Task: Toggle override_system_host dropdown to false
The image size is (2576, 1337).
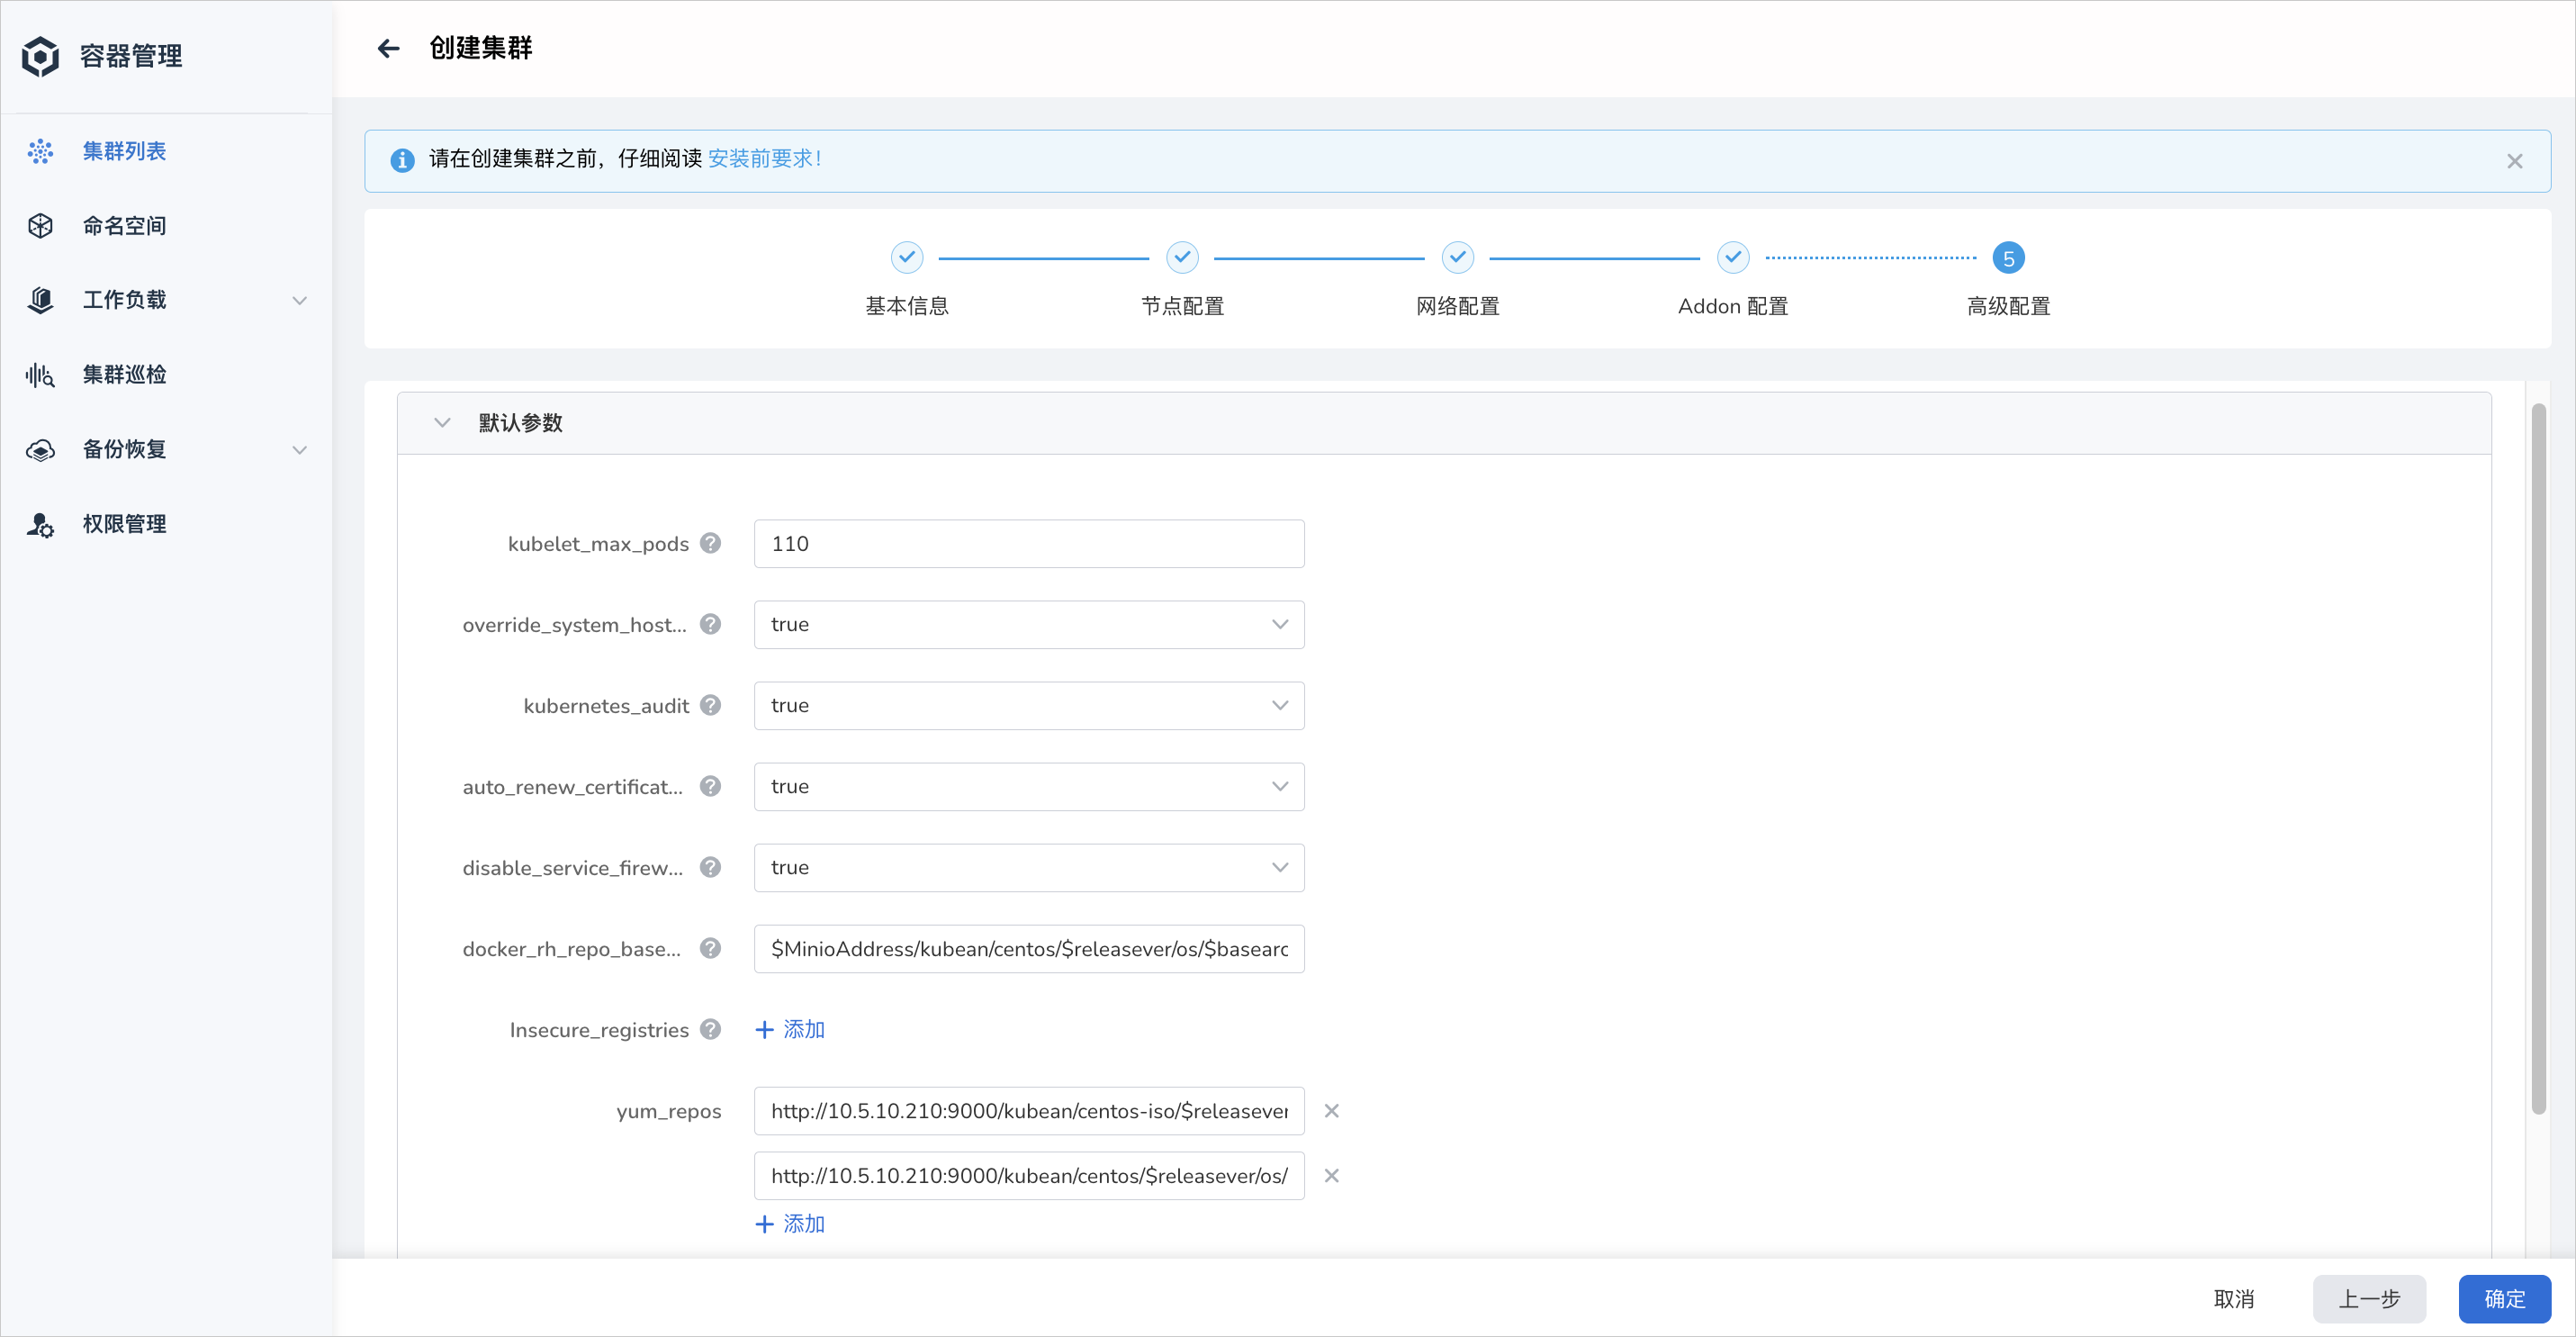Action: click(x=1029, y=625)
